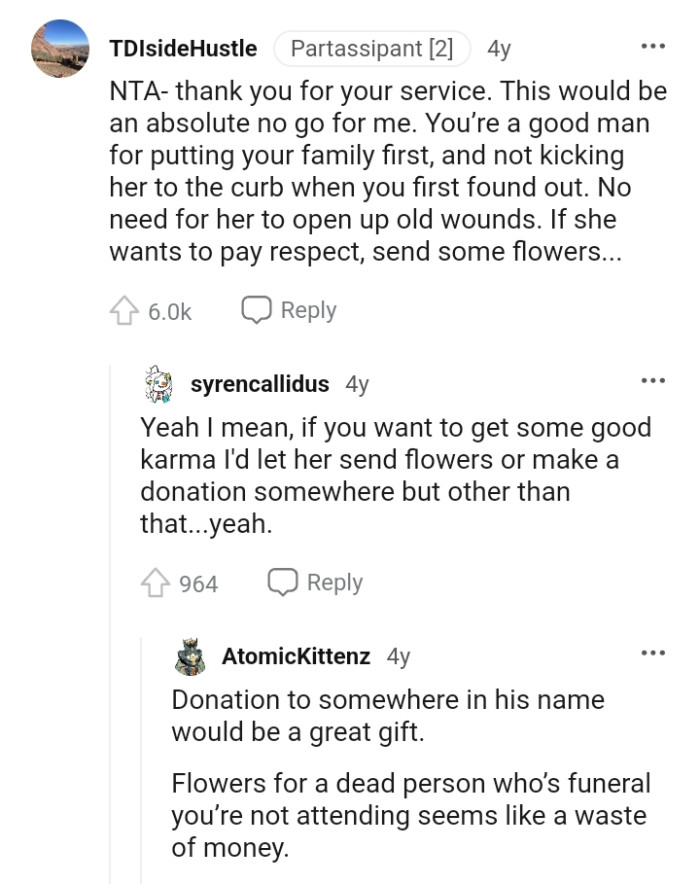The width and height of the screenshot is (700, 884).
Task: Open the three-dot menu beside syrencallidus
Action: tap(655, 378)
